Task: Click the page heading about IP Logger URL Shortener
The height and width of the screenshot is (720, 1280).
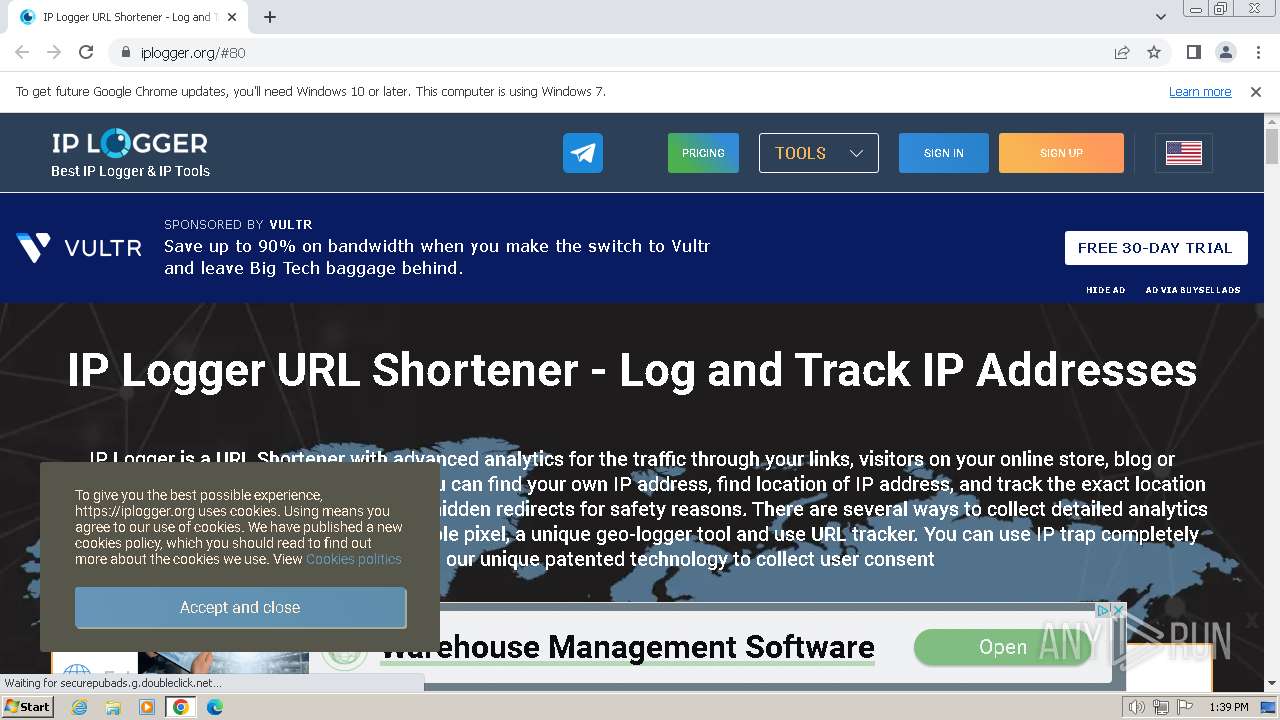Action: point(632,370)
